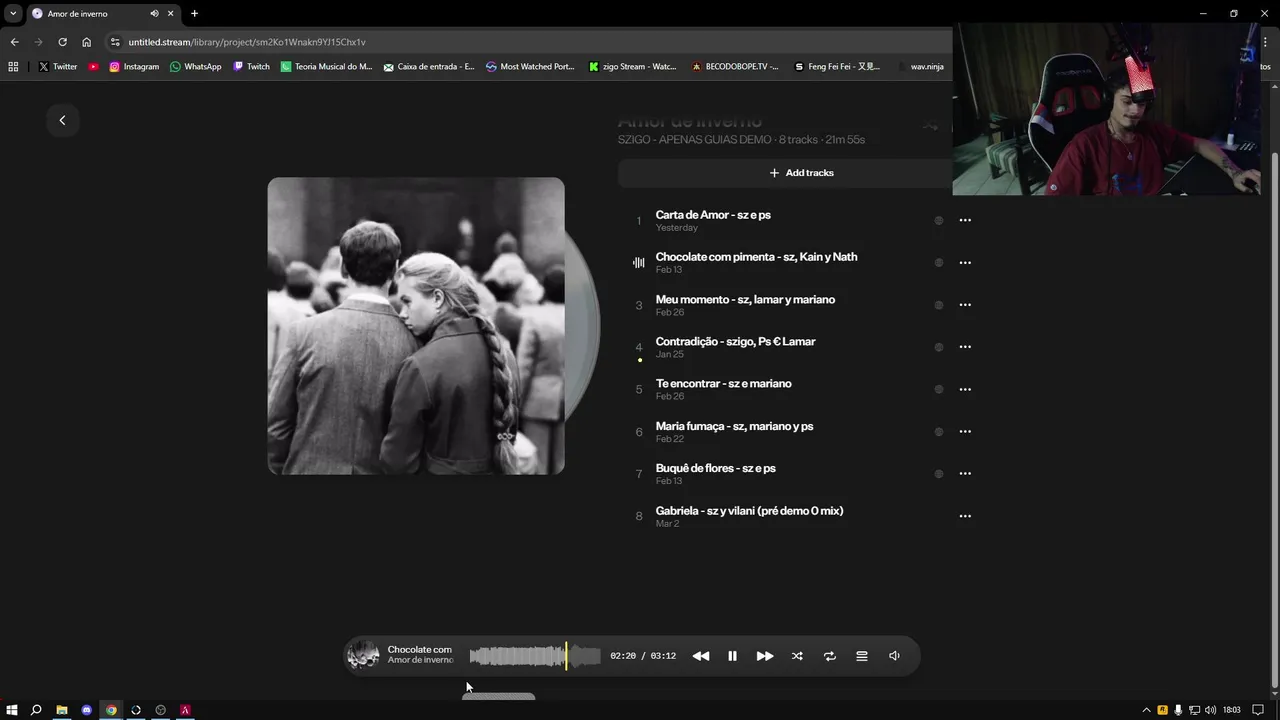Screen dimensions: 1280x720
Task: Open the browser tab search chevron
Action: point(13,14)
